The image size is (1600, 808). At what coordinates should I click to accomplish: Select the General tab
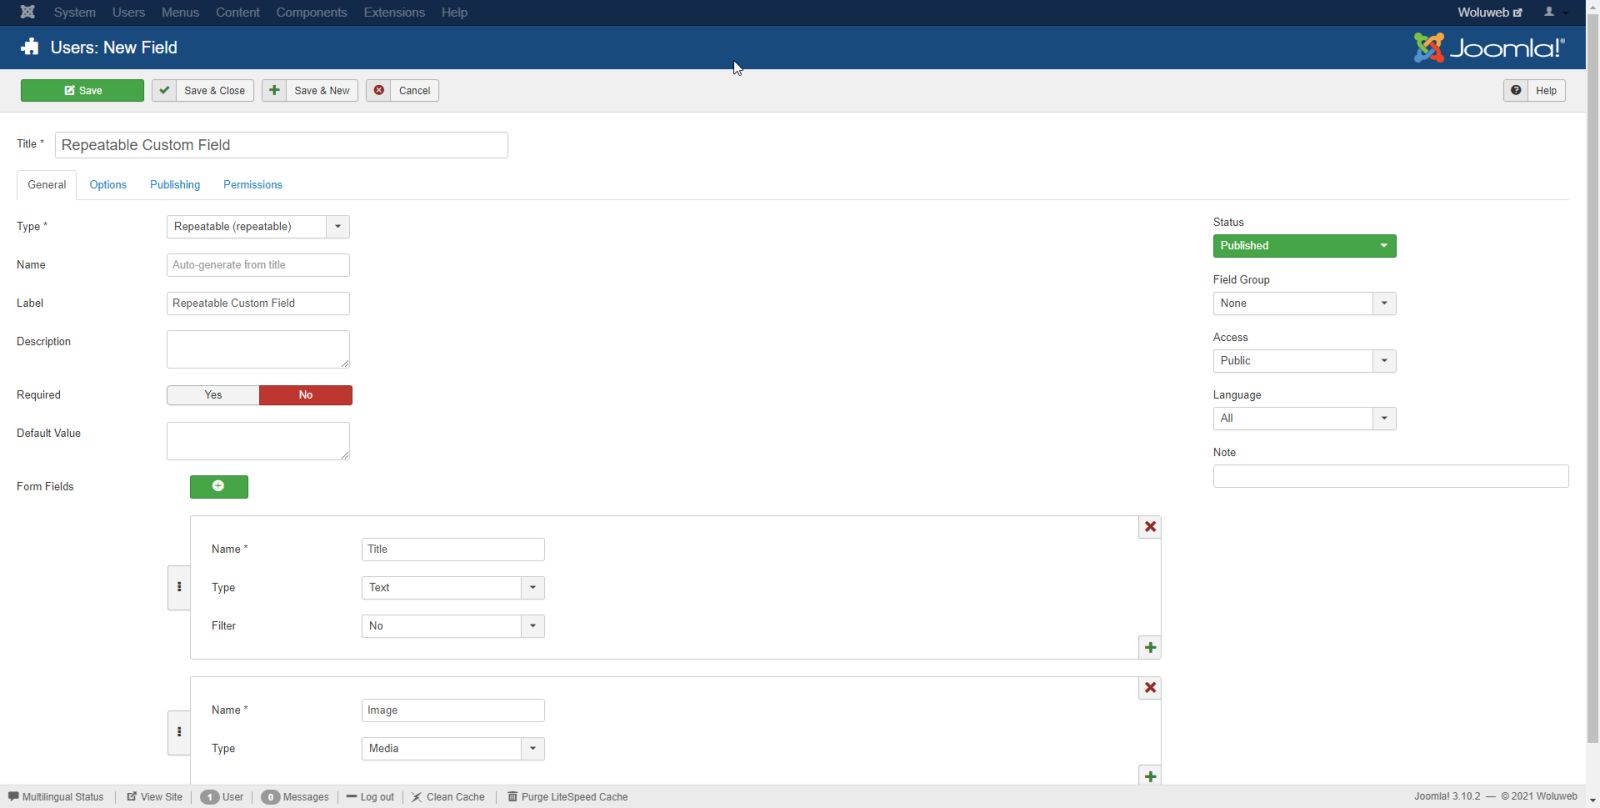47,185
